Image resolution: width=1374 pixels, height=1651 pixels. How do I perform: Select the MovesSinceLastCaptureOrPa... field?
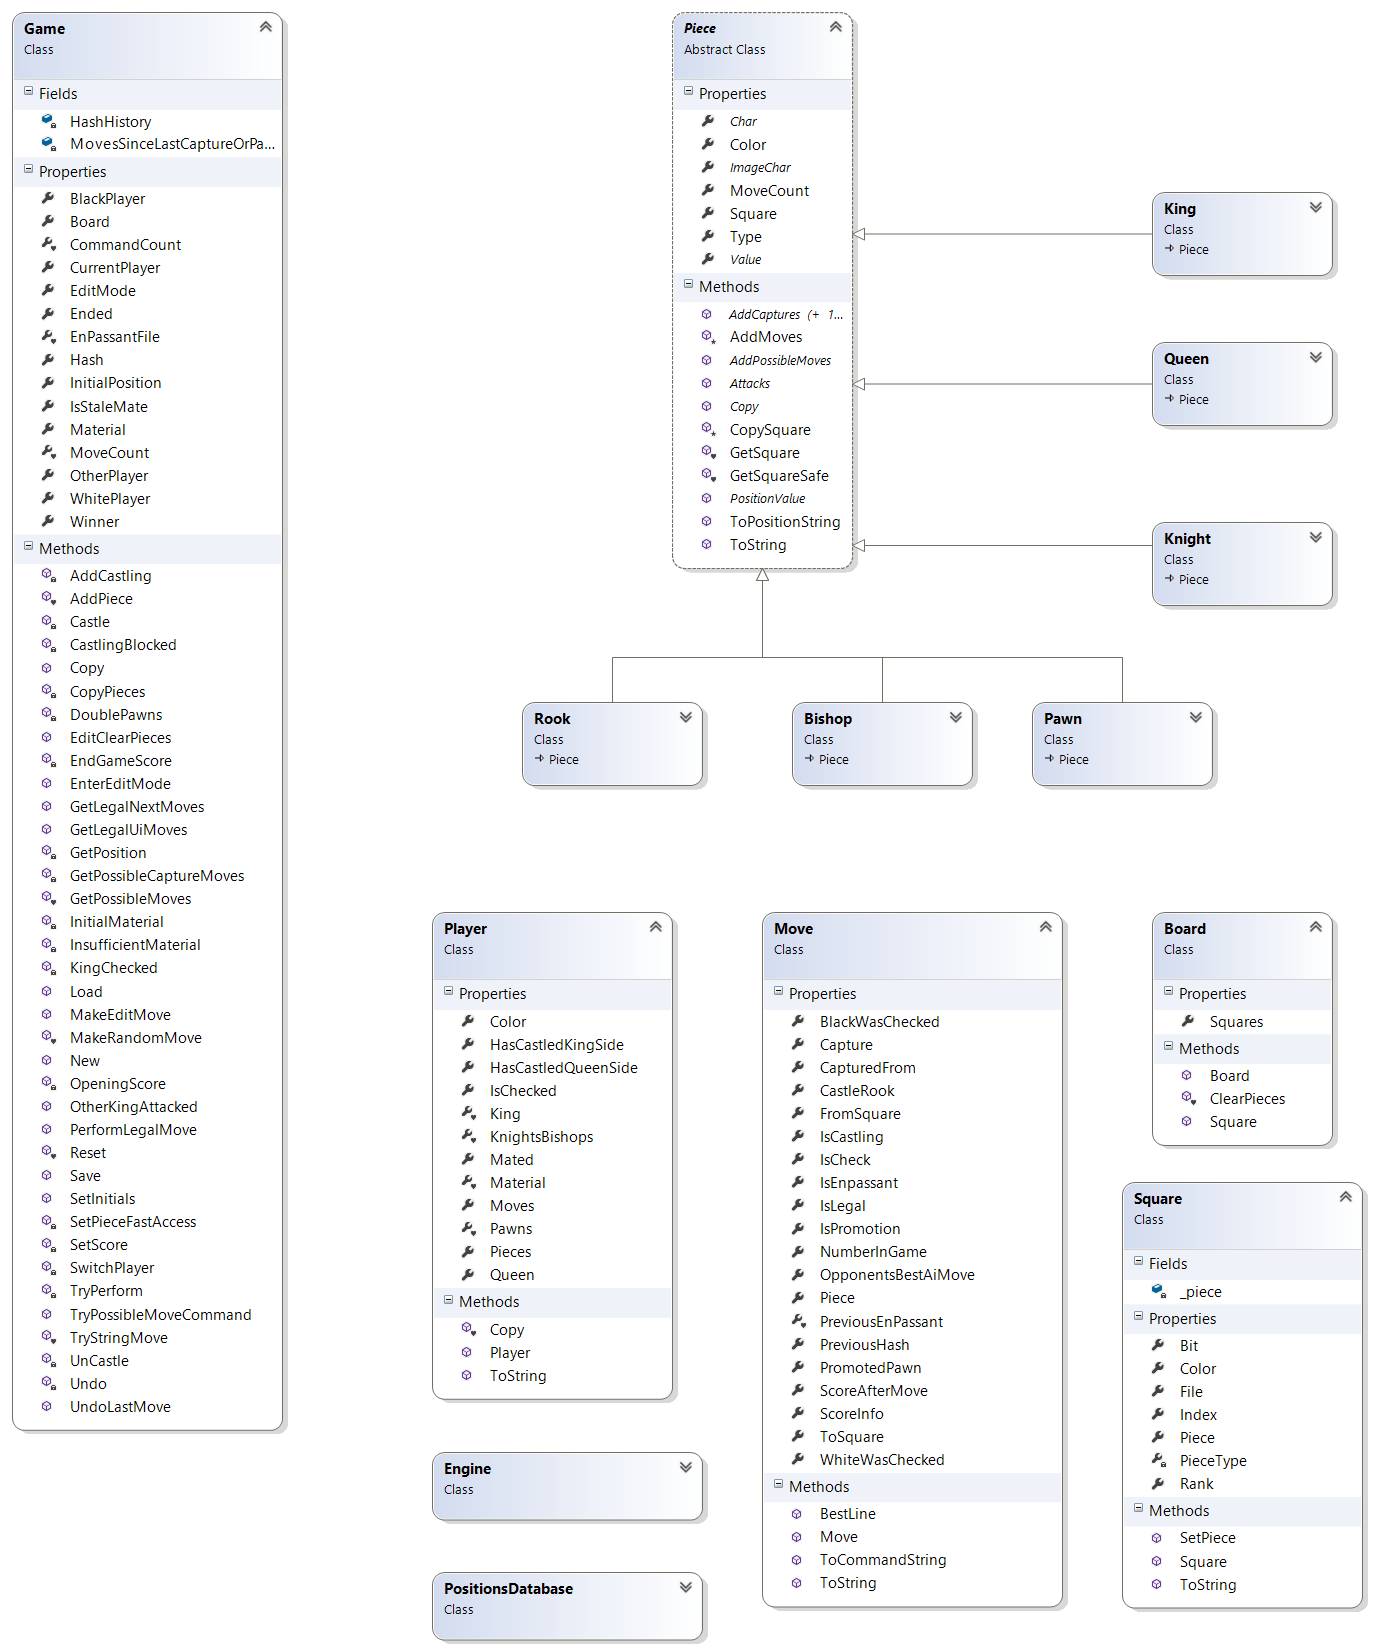pyautogui.click(x=172, y=144)
